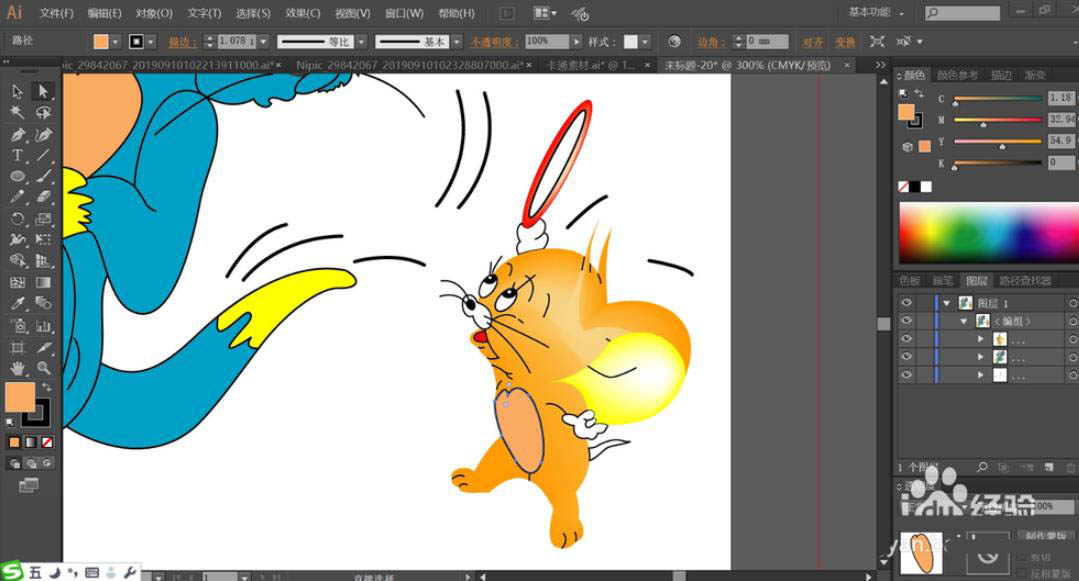Viewport: 1079px width, 581px height.
Task: Select the Blend tool
Action: 43,304
